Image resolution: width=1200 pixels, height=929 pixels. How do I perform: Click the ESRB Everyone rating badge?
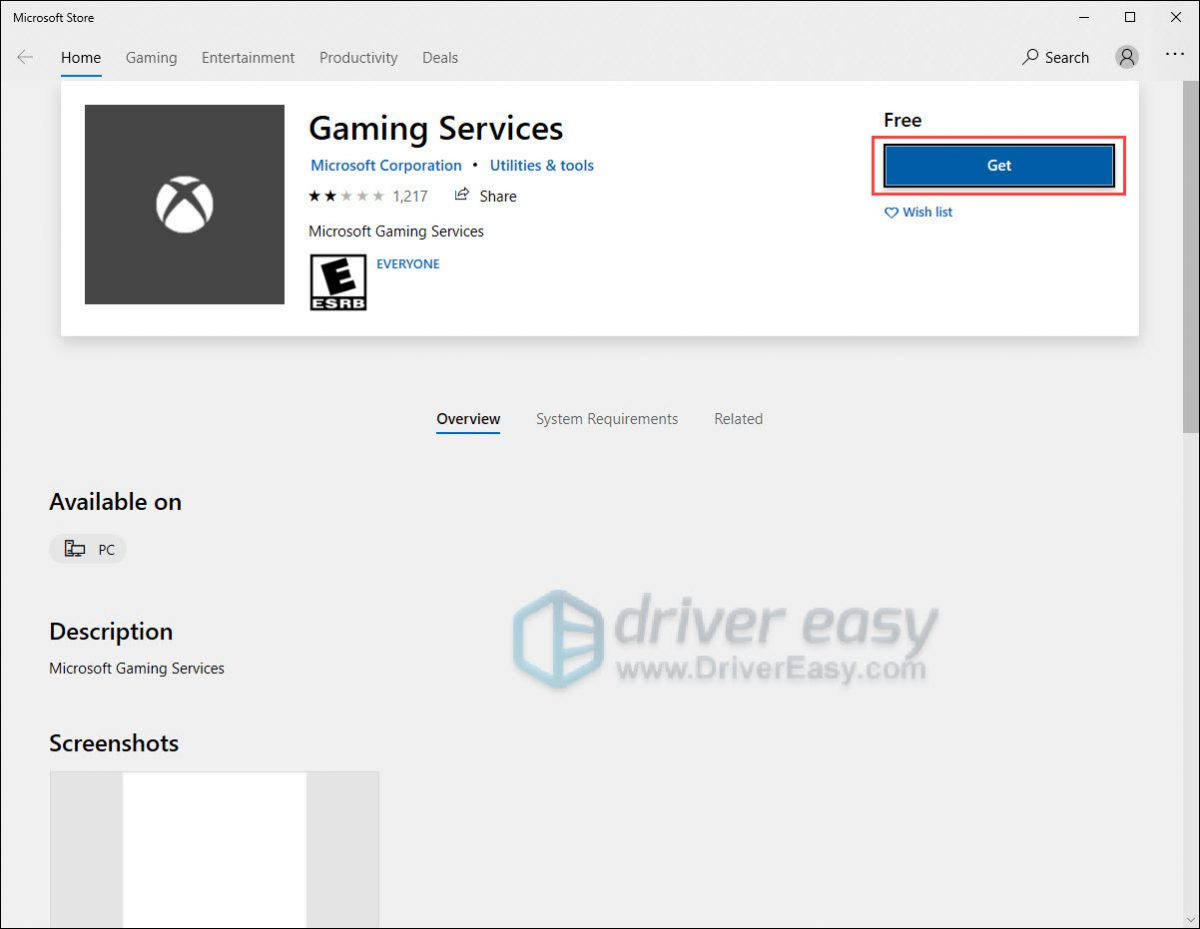(338, 281)
